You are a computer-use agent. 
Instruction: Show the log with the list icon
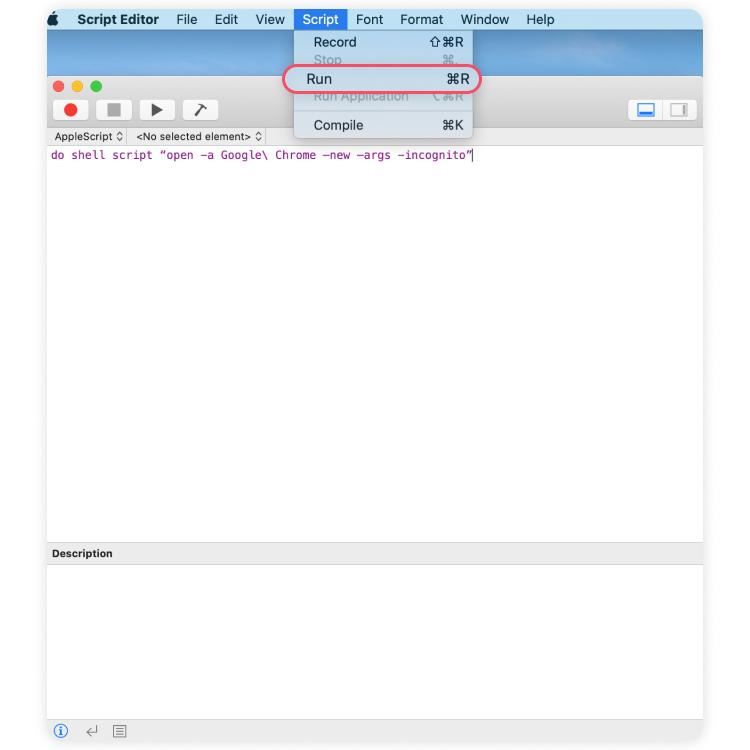click(x=120, y=730)
